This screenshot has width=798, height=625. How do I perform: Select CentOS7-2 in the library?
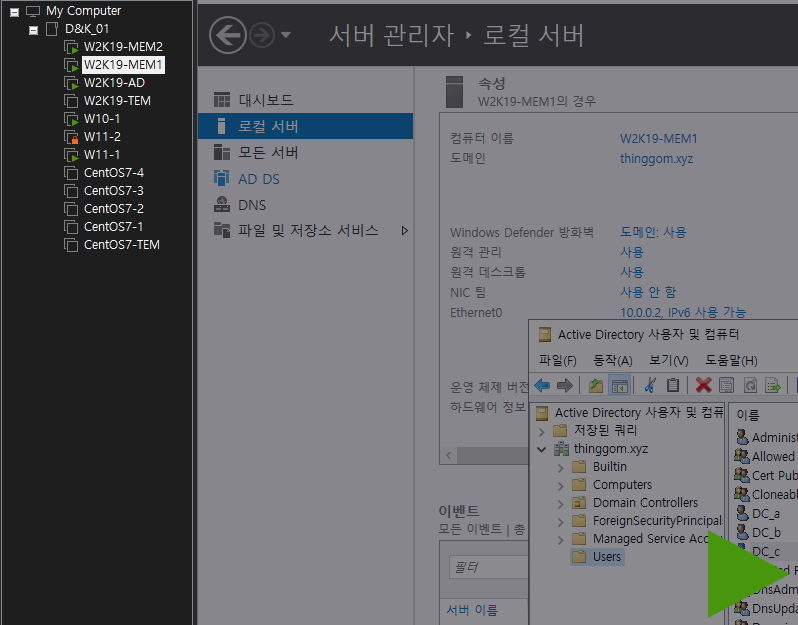pyautogui.click(x=113, y=209)
